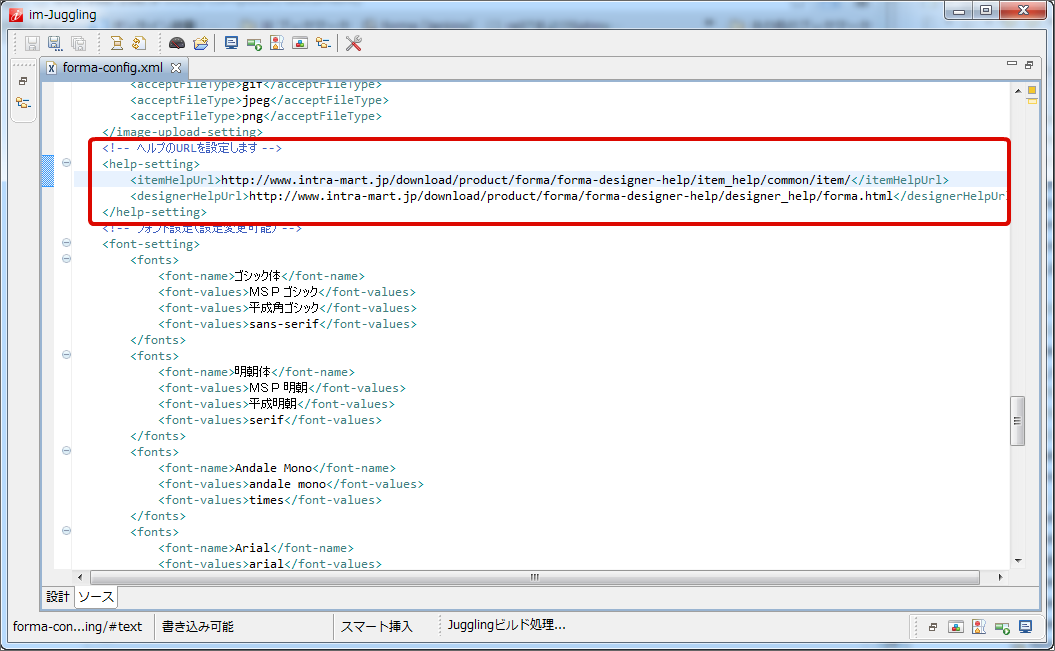Screen dimensions: 1055x651
Task: Click the vertical scrollbar up arrow
Action: [x=1017, y=91]
